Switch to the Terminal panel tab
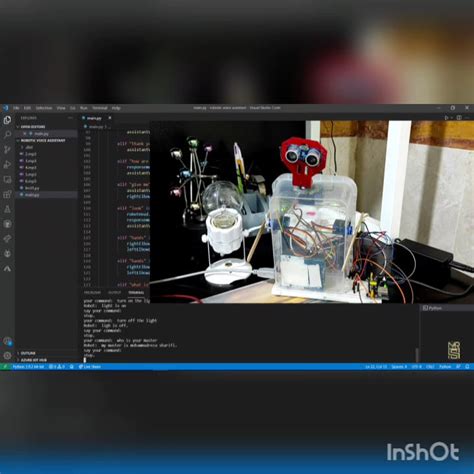Image resolution: width=474 pixels, height=474 pixels. click(136, 292)
